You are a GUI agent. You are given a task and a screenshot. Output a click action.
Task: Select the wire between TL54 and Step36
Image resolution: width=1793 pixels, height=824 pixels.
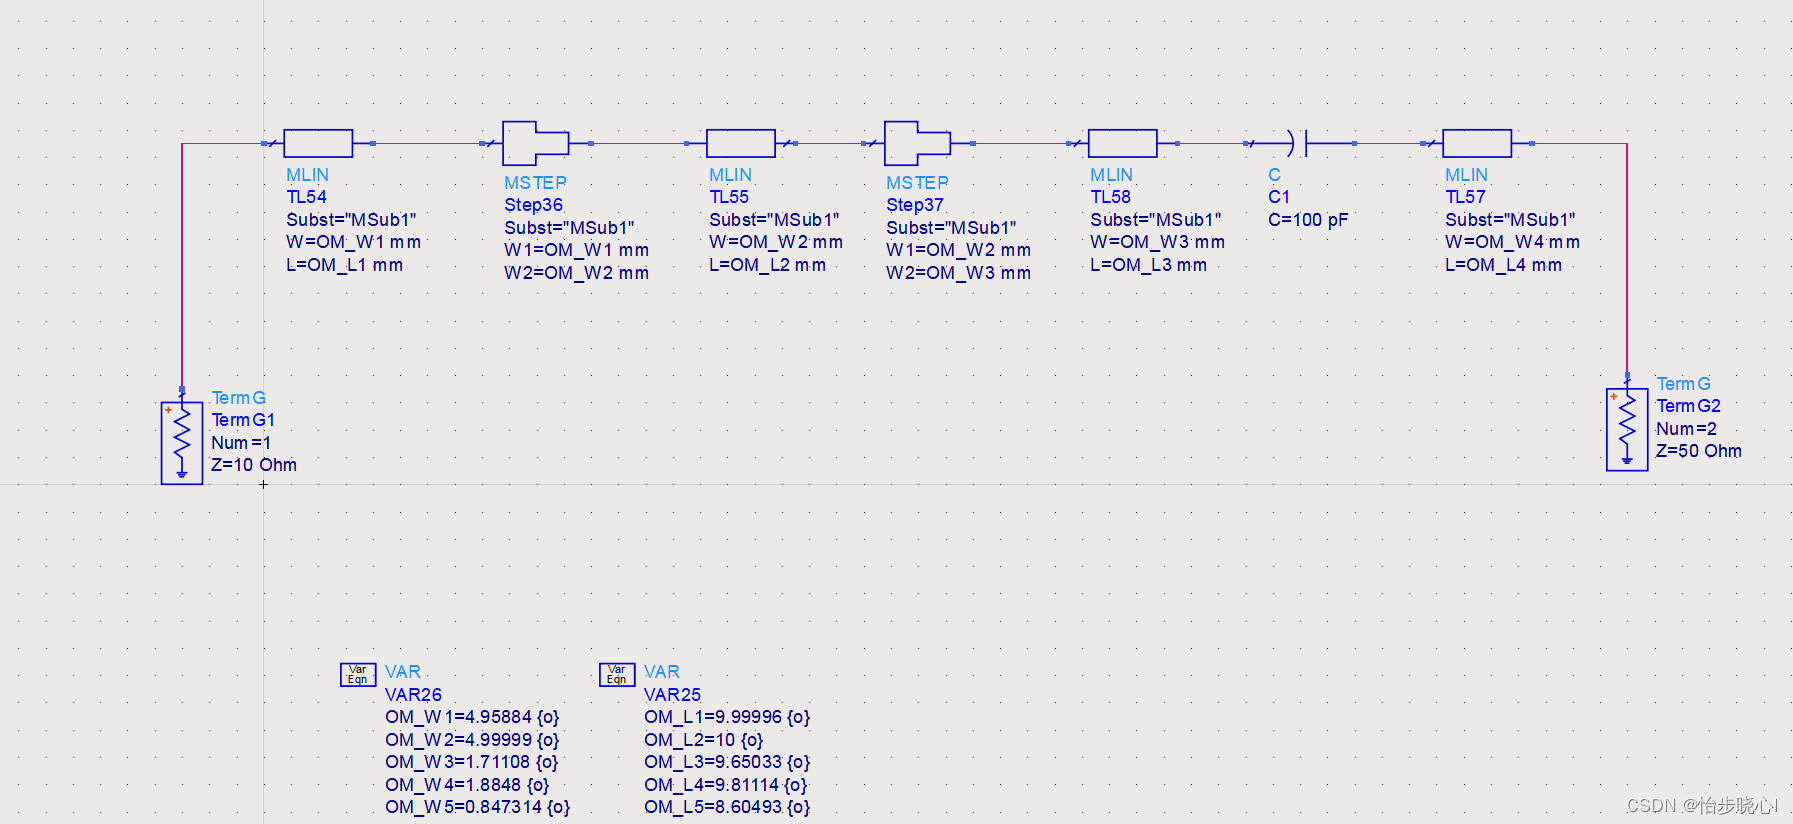428,144
